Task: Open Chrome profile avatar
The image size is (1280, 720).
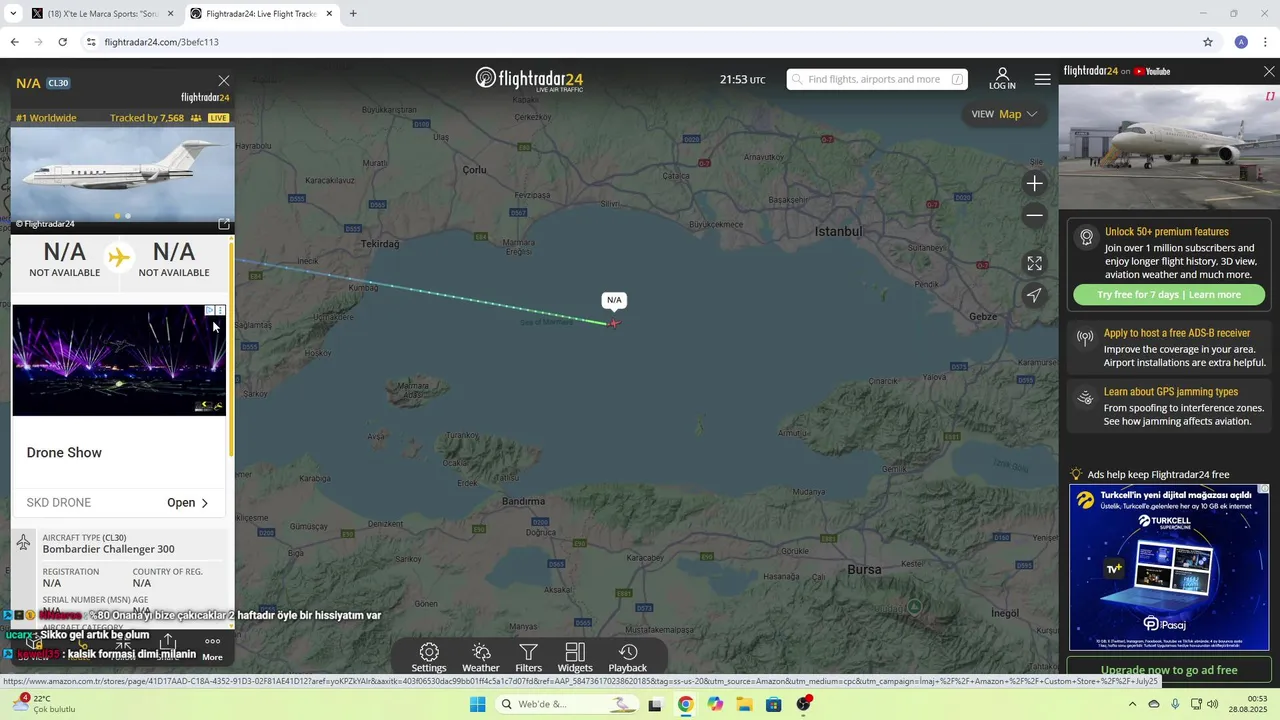Action: pos(1241,42)
